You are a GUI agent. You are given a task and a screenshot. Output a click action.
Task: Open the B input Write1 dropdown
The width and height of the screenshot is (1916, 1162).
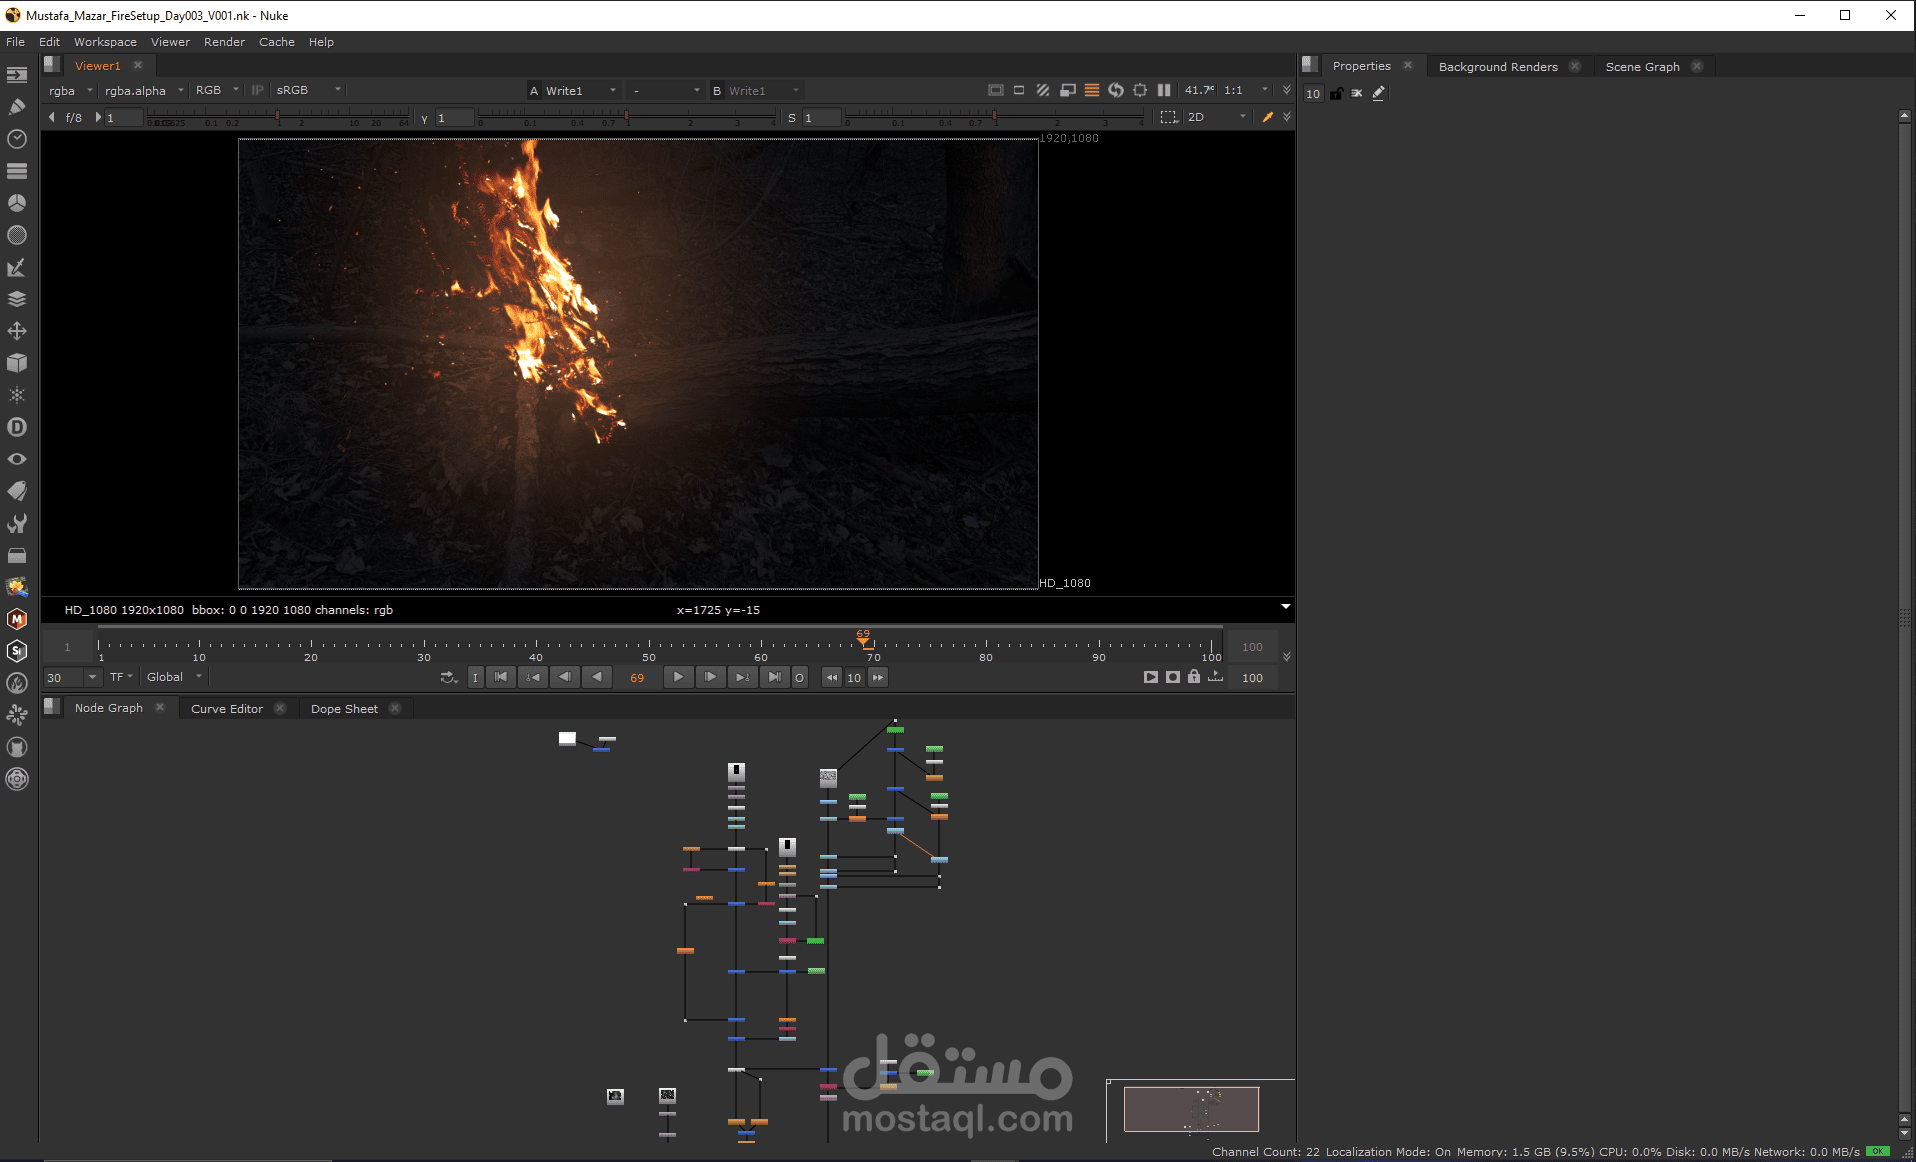(x=764, y=90)
